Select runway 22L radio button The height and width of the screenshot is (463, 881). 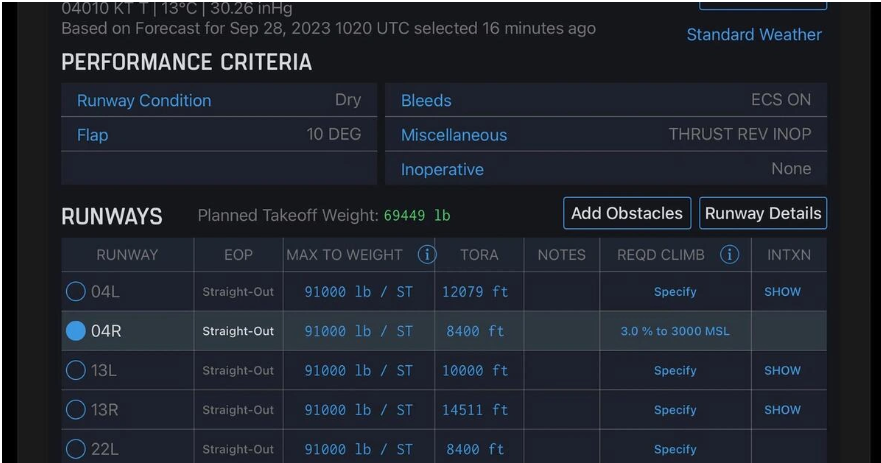pos(76,449)
